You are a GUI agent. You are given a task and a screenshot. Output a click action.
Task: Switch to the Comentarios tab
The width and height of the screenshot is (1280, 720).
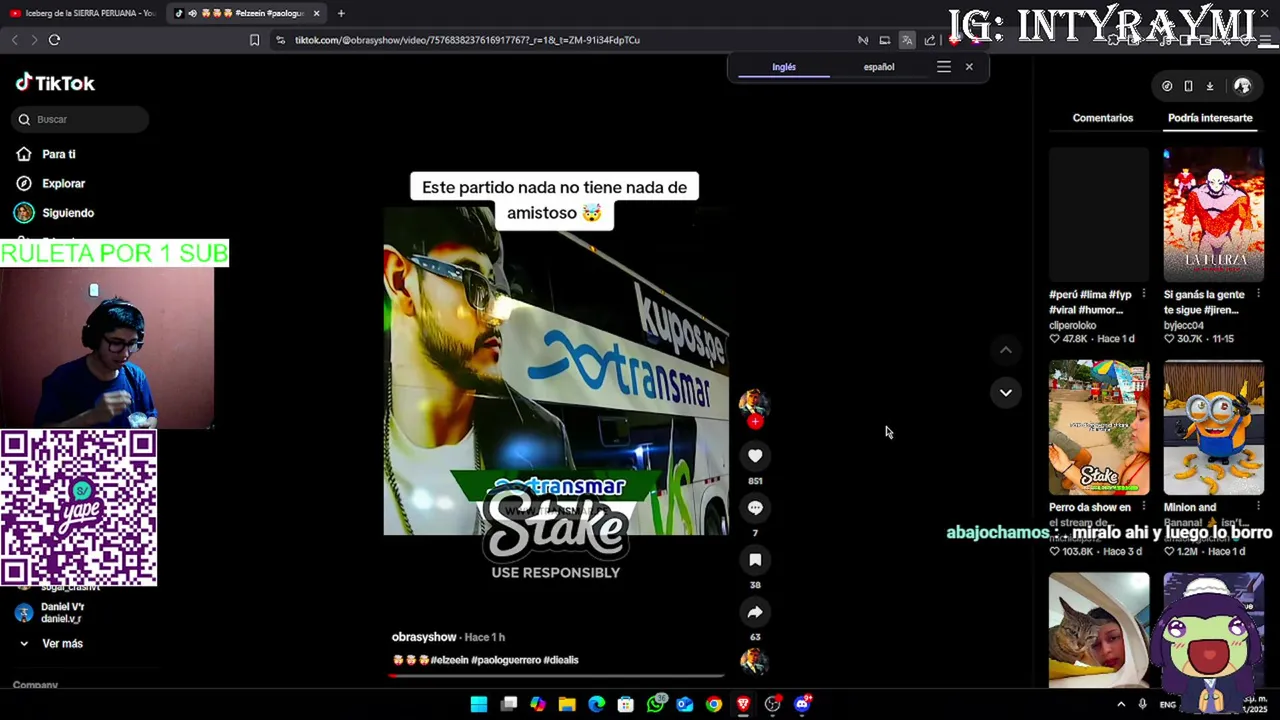click(x=1103, y=118)
